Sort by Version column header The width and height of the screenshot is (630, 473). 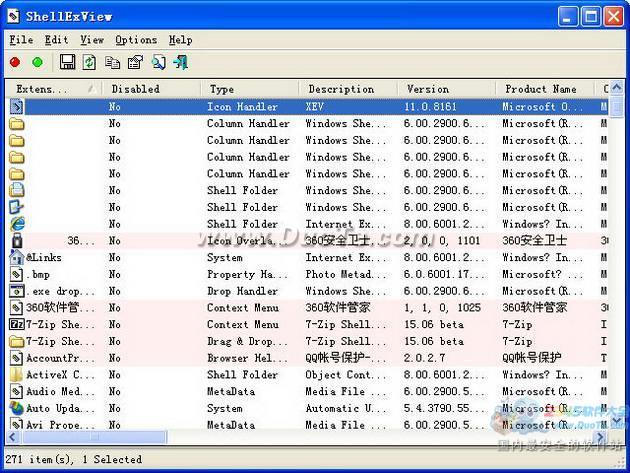(x=446, y=89)
